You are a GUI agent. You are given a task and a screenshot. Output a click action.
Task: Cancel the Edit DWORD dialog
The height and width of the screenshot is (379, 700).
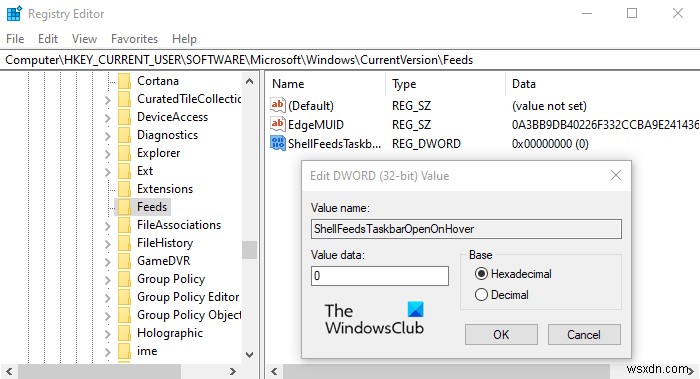[x=584, y=334]
